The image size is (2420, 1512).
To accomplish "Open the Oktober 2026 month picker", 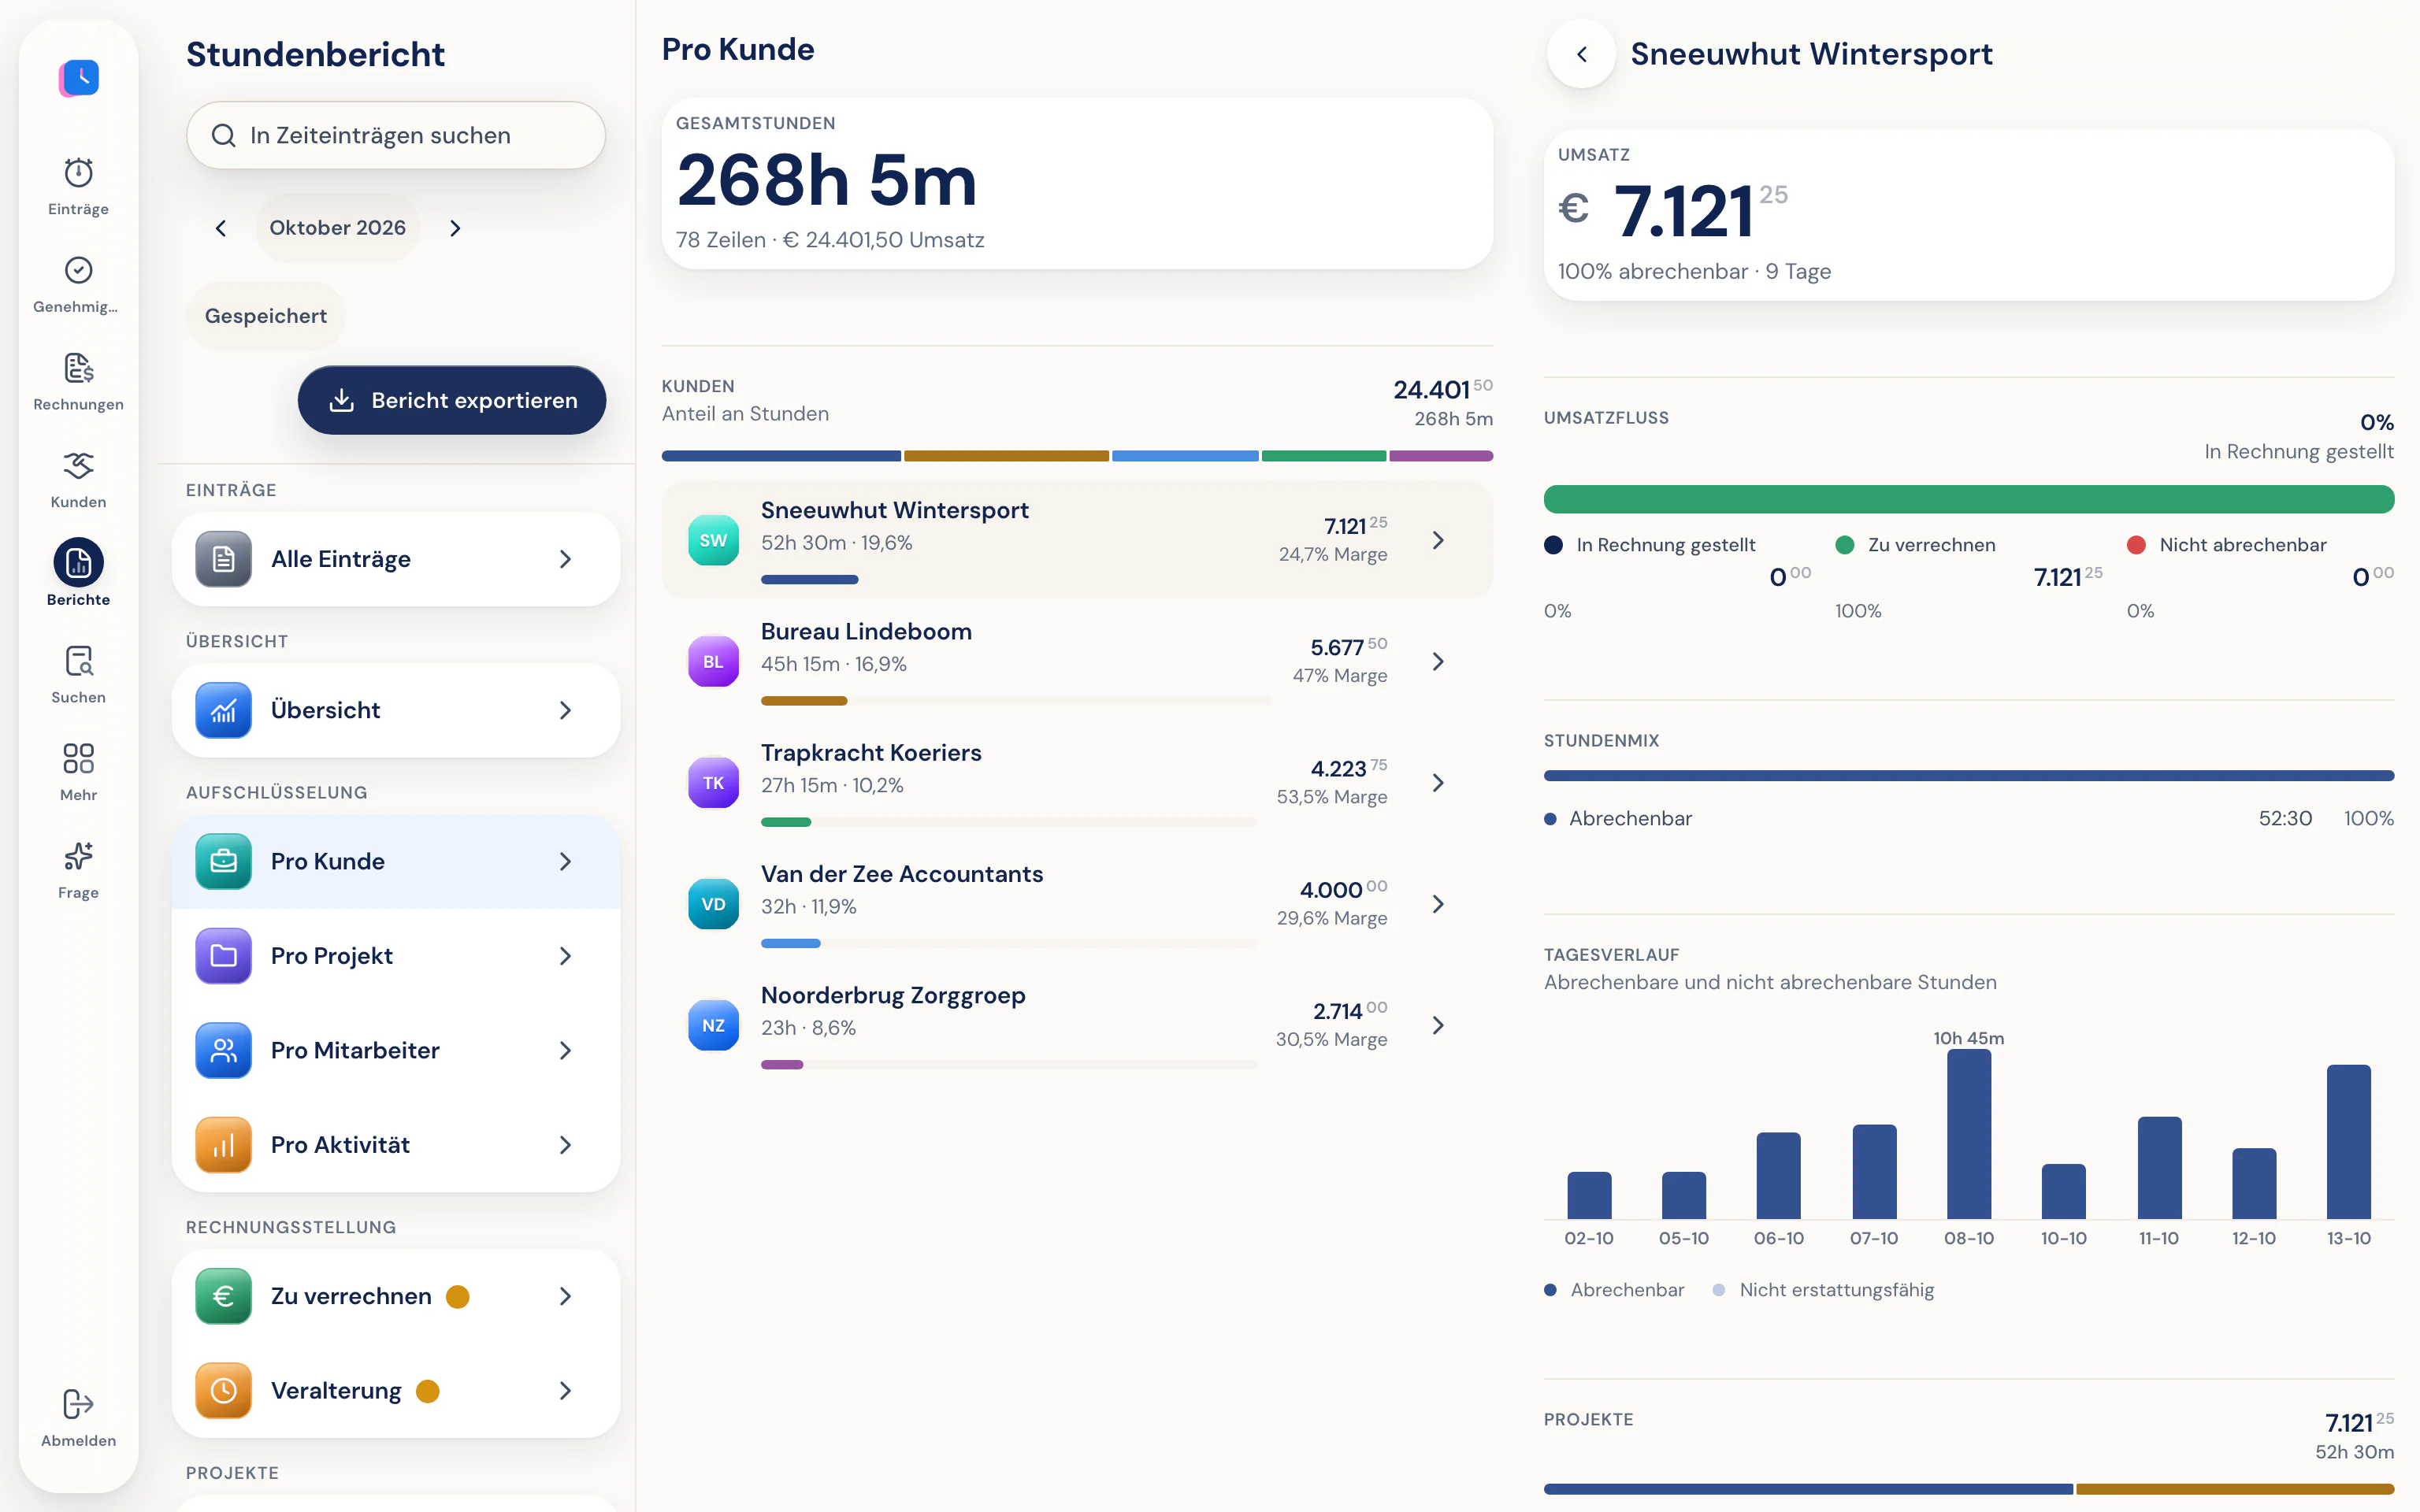I will coord(338,228).
